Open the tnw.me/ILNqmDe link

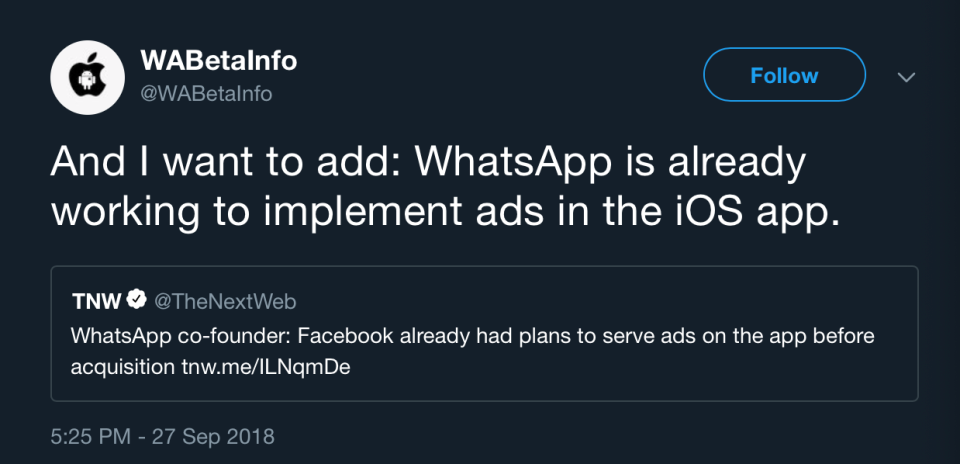[266, 367]
